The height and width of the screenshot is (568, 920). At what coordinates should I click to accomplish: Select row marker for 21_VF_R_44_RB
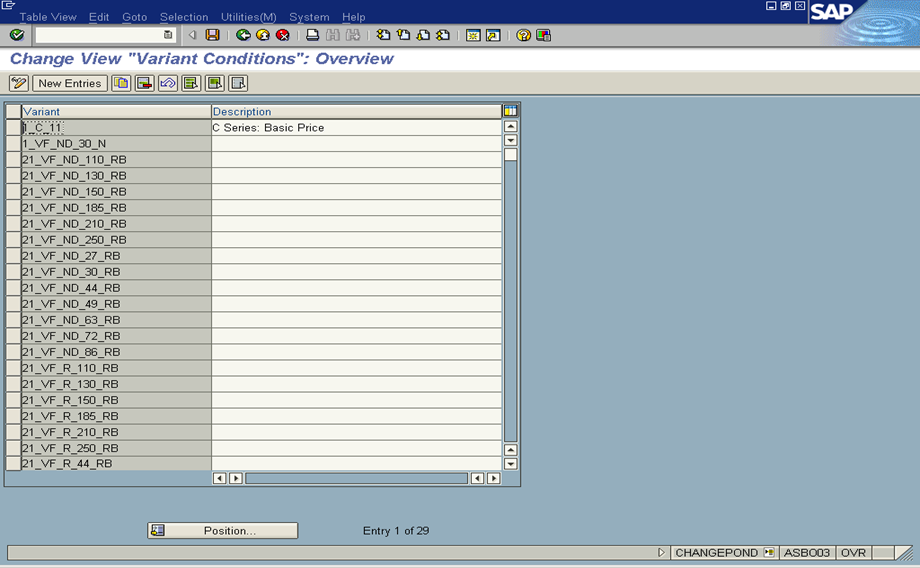tap(13, 464)
